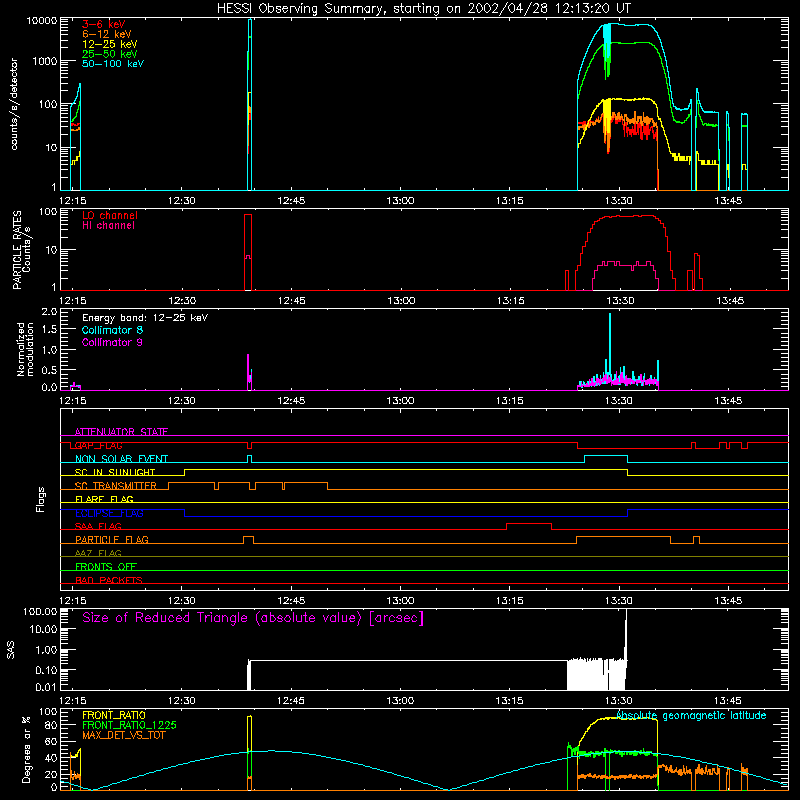Image resolution: width=800 pixels, height=800 pixels.
Task: Click the cyan "NON_SOLAR_EVENT" flag label
Action: tap(121, 459)
